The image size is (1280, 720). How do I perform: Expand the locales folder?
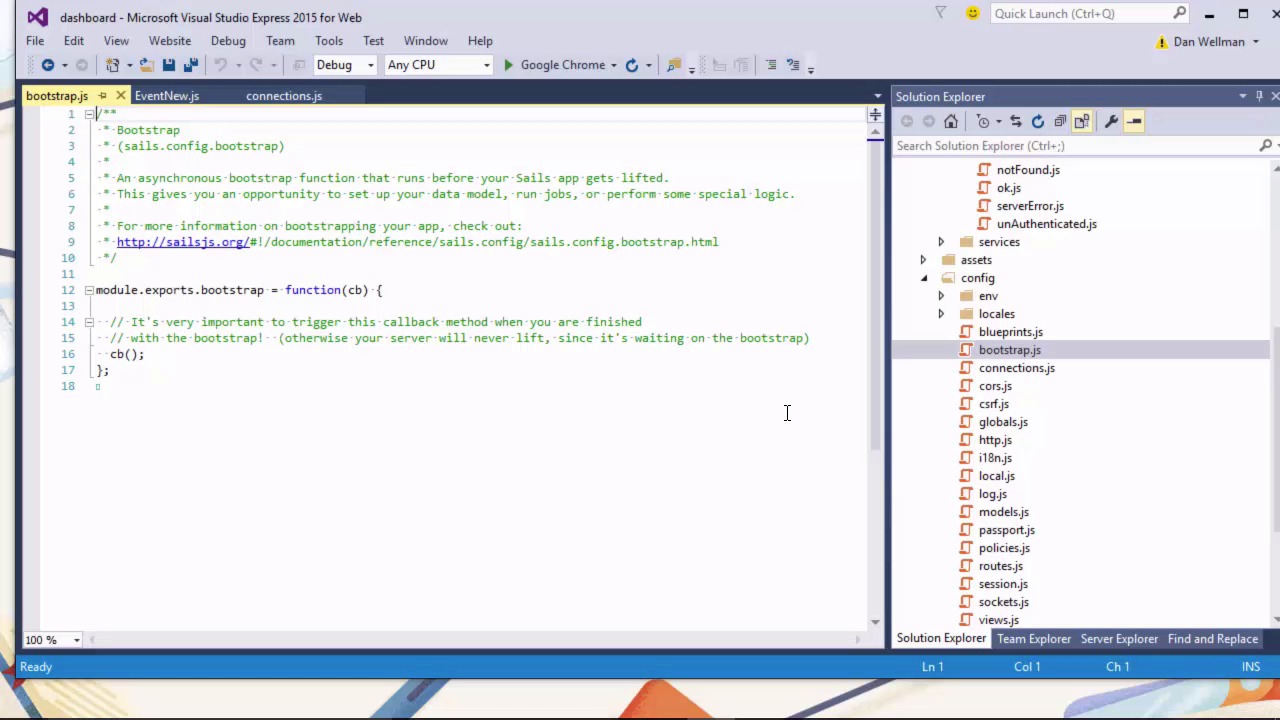(x=941, y=314)
